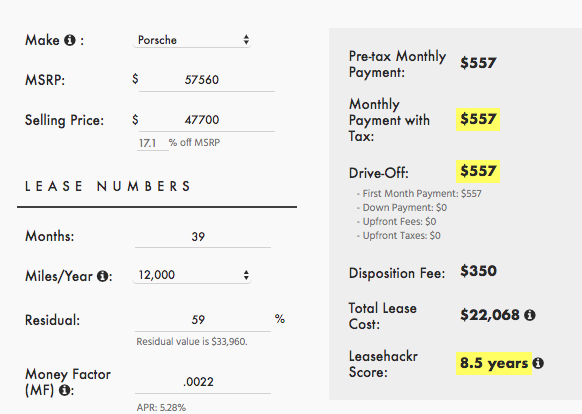Image resolution: width=582 pixels, height=414 pixels.
Task: Click the Selling Price field showing 47700
Action: (207, 120)
